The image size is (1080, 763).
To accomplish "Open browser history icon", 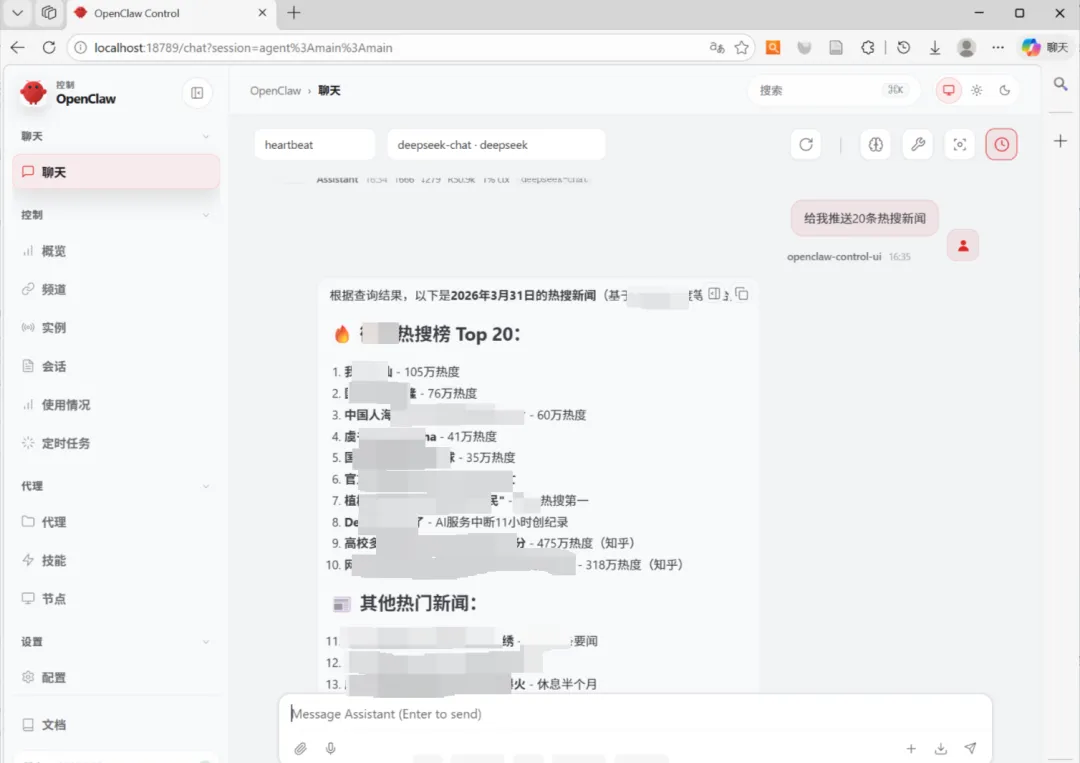I will click(x=904, y=48).
